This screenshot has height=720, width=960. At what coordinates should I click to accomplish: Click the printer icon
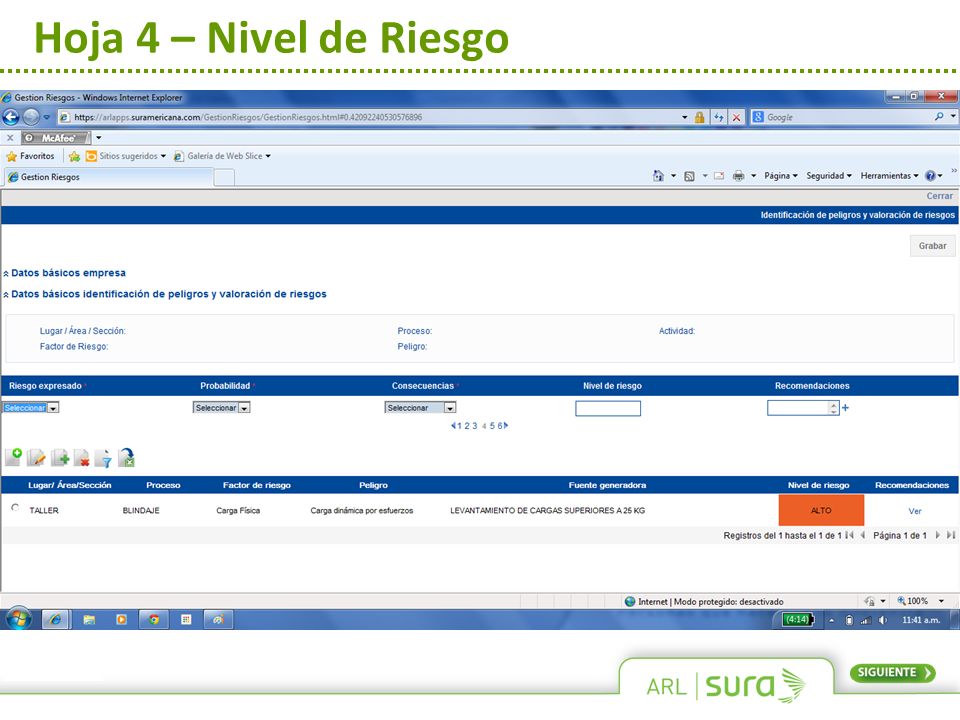click(738, 176)
